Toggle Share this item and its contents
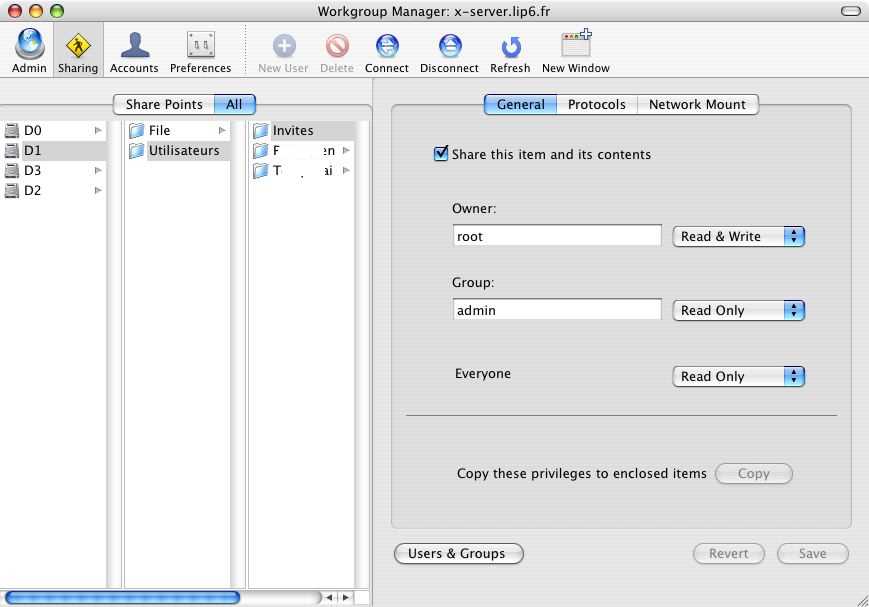Screen dimensions: 869x607 (441, 154)
